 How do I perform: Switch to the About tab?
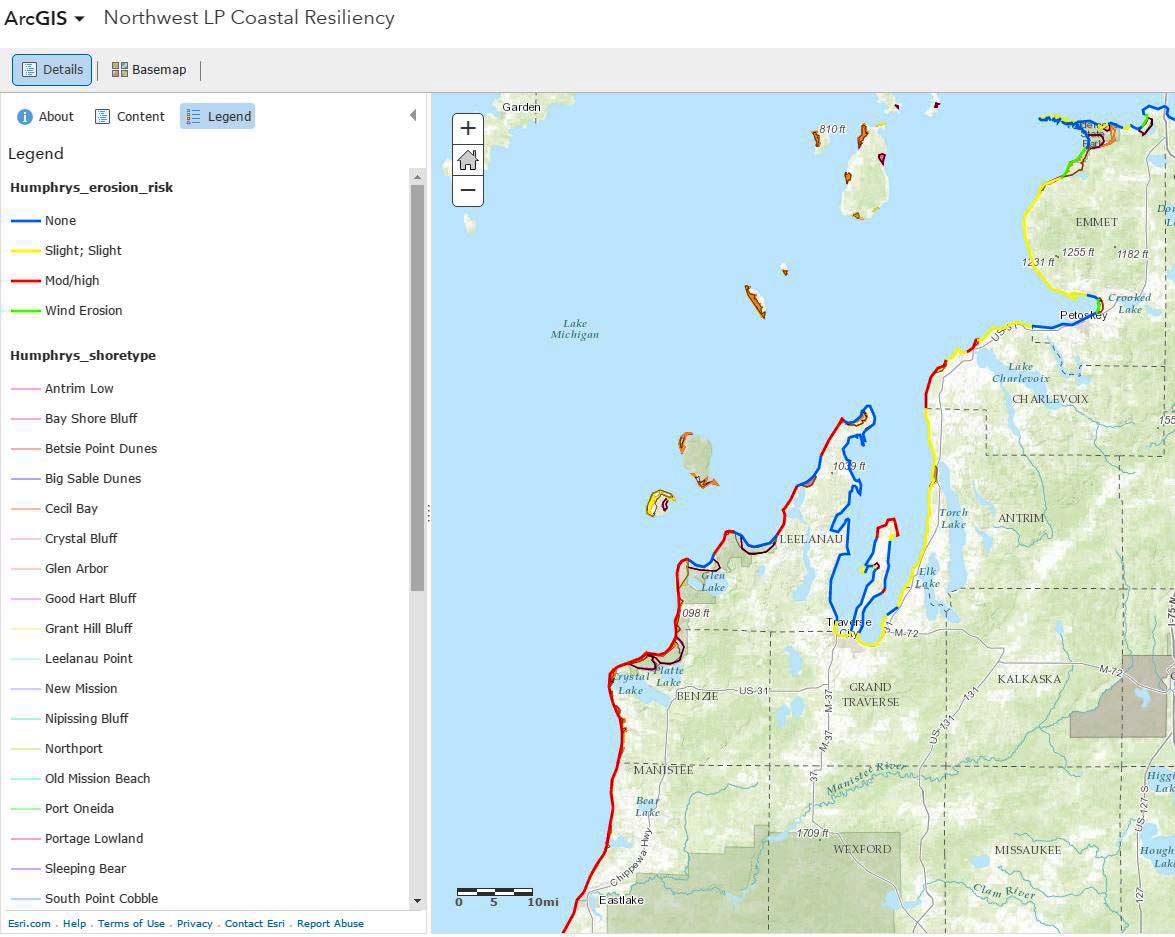coord(45,116)
